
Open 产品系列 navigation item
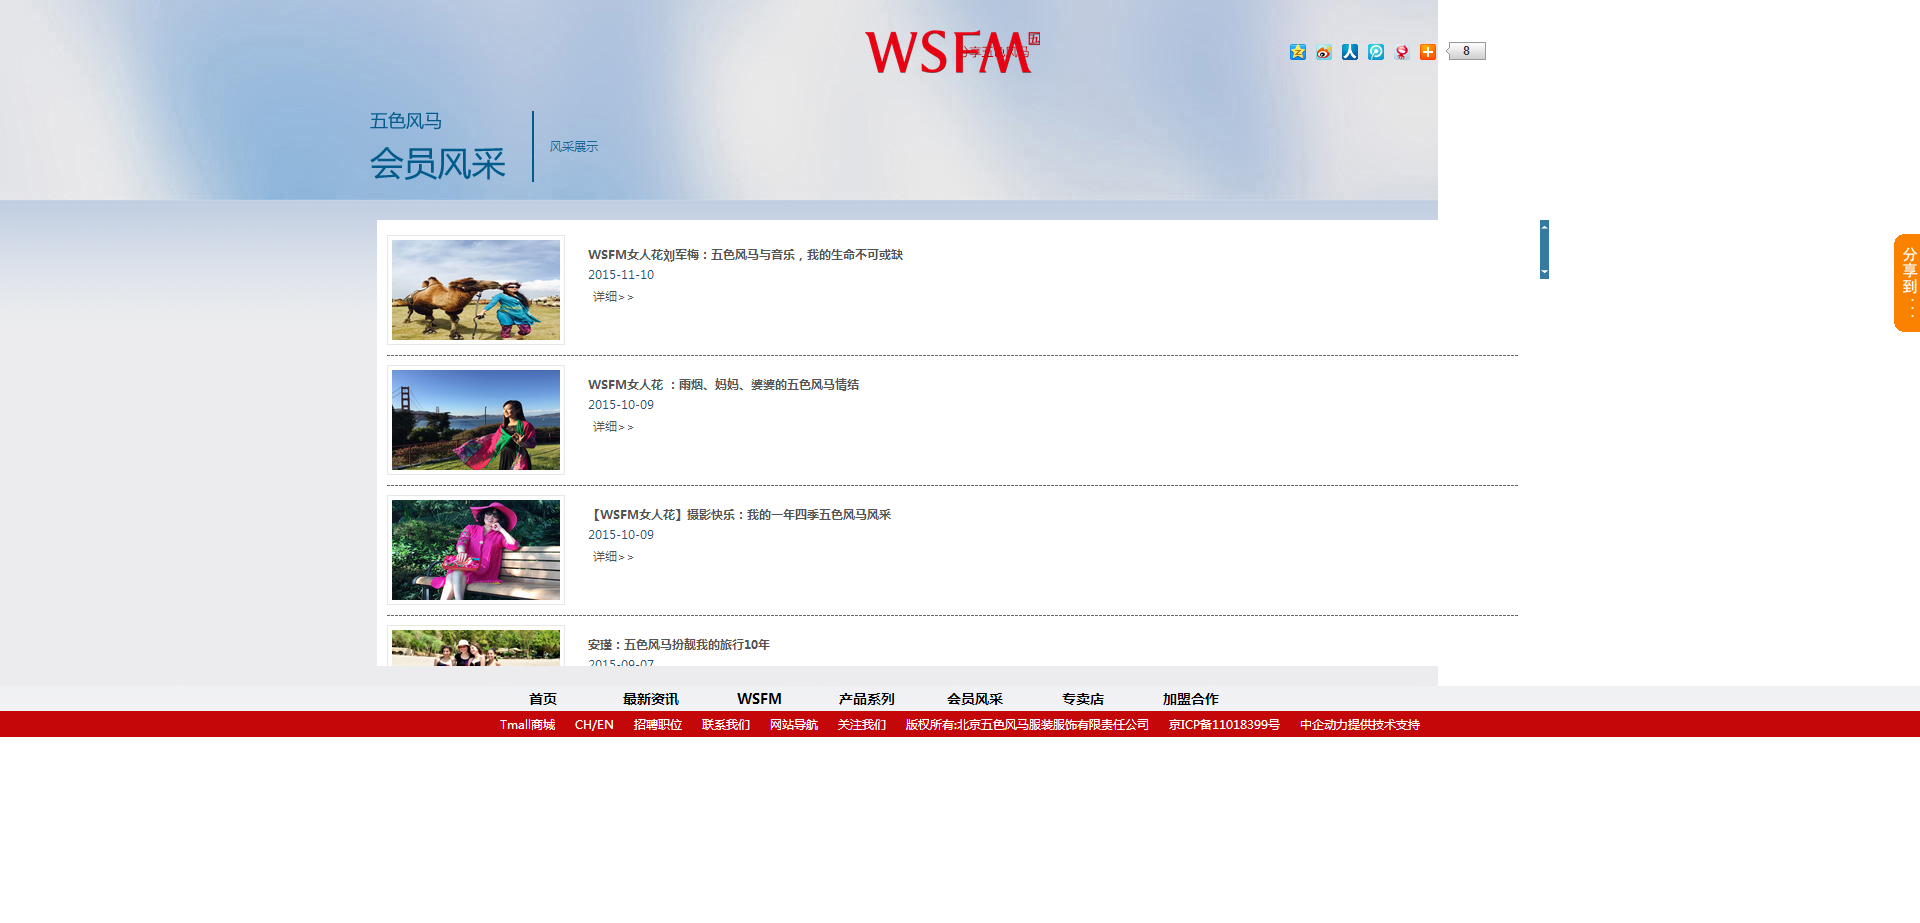click(867, 699)
